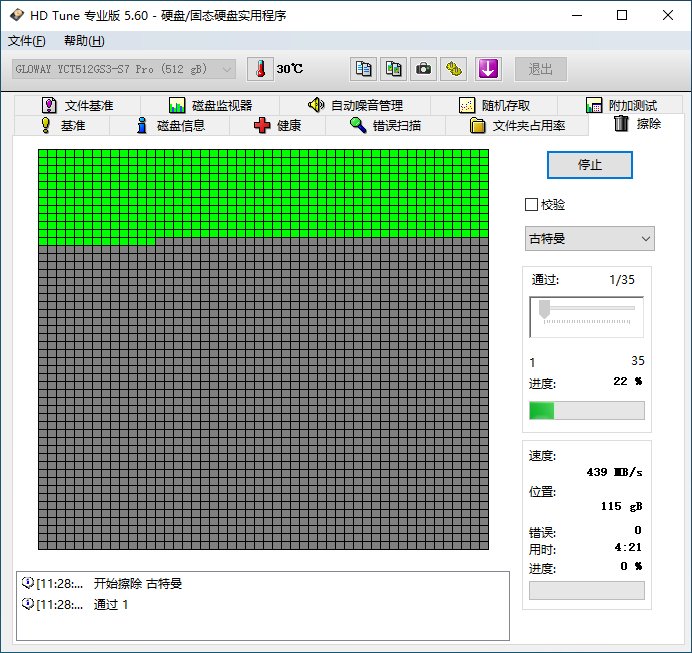Switch to the 文件基准 tab
The image size is (692, 653).
click(x=78, y=105)
